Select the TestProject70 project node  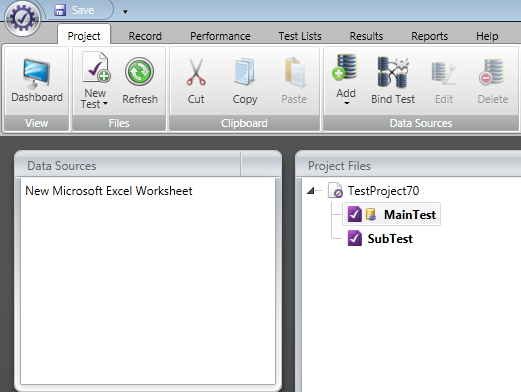383,191
